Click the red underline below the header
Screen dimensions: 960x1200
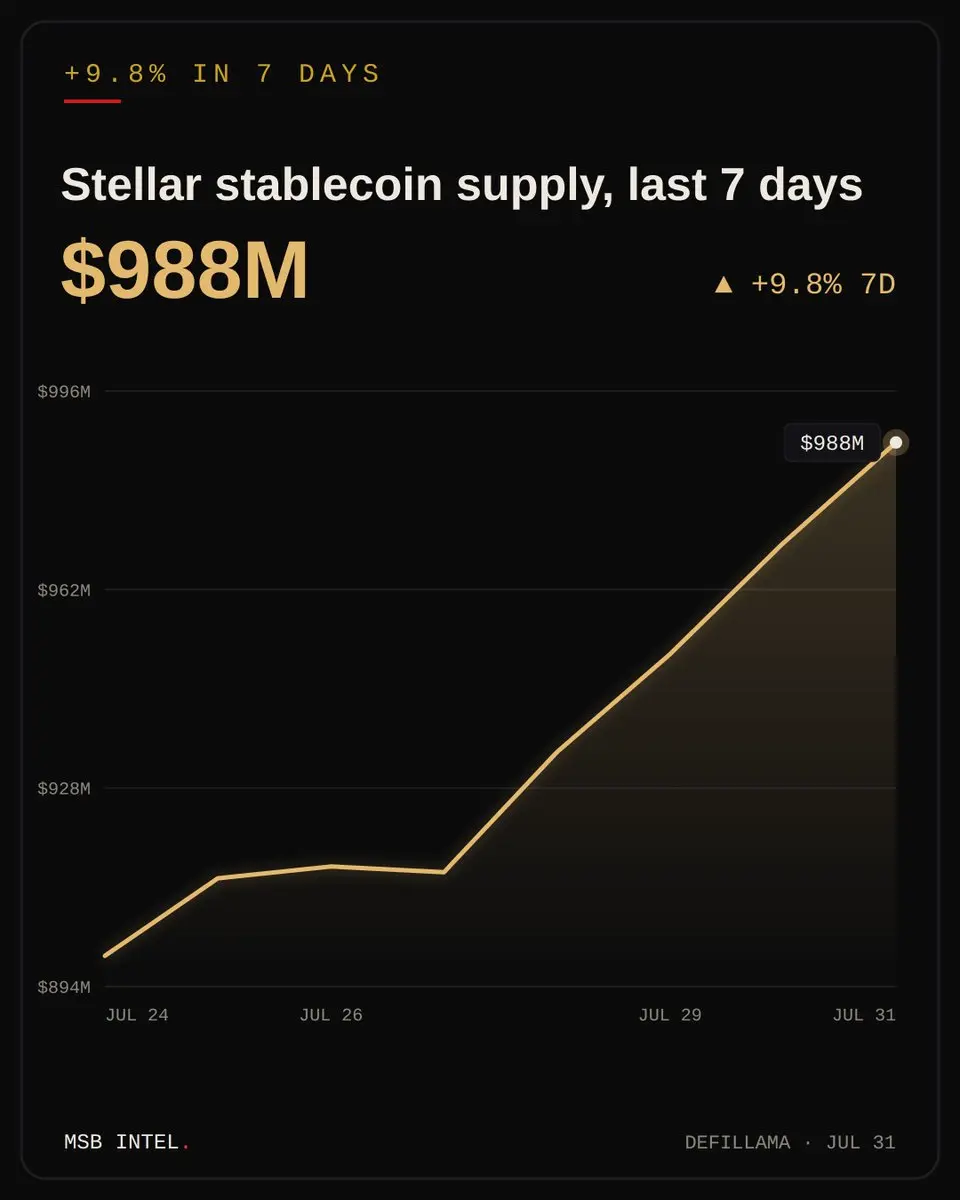pos(92,101)
